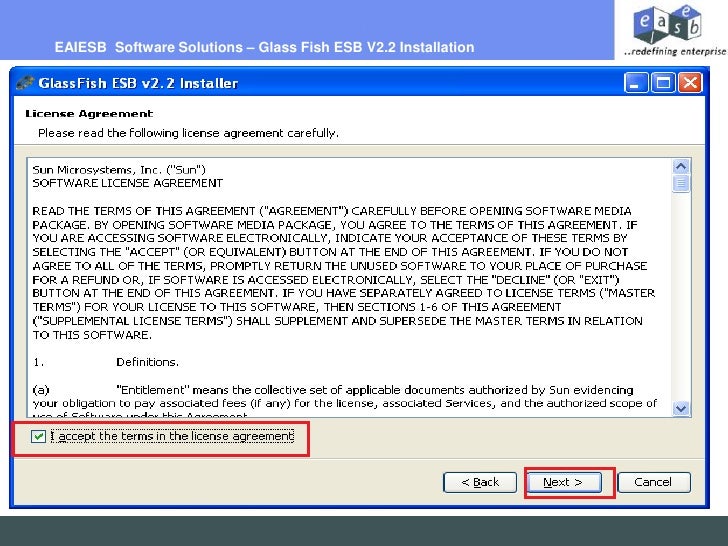Click the GlassFish fish icon in title bar

[x=25, y=84]
